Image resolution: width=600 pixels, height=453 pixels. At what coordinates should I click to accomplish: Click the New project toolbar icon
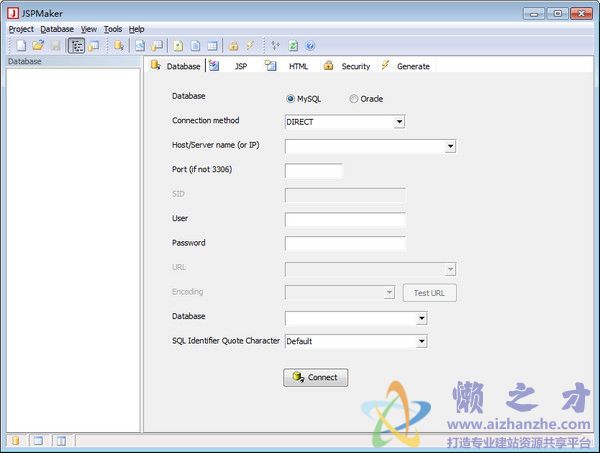coord(21,46)
